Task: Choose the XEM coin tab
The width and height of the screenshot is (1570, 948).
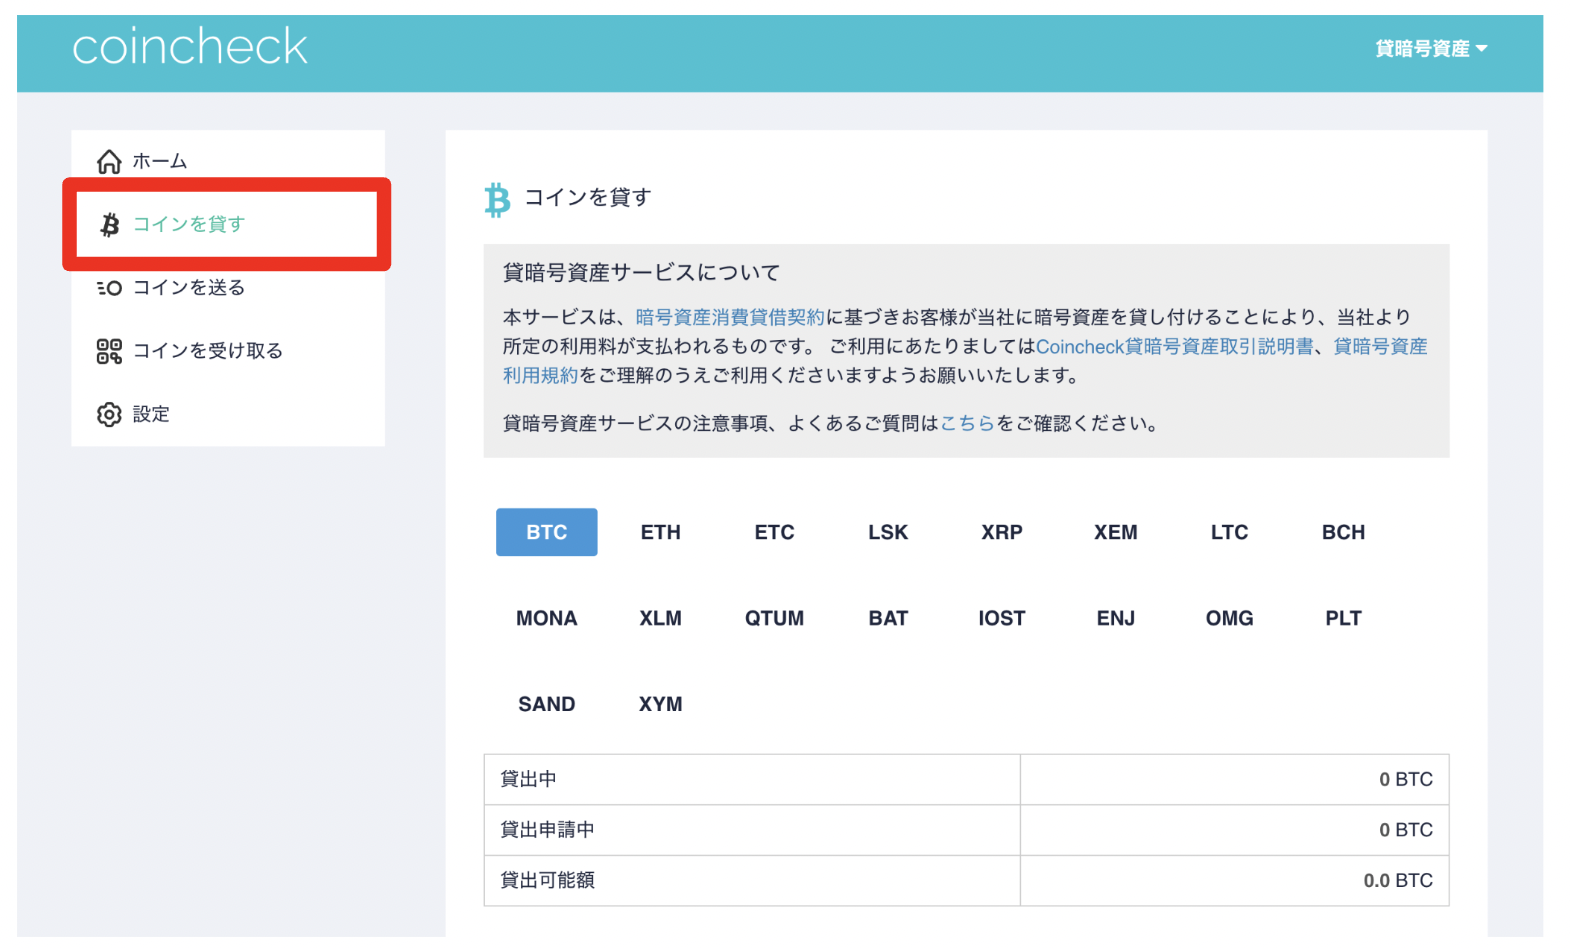Action: pos(1116,532)
